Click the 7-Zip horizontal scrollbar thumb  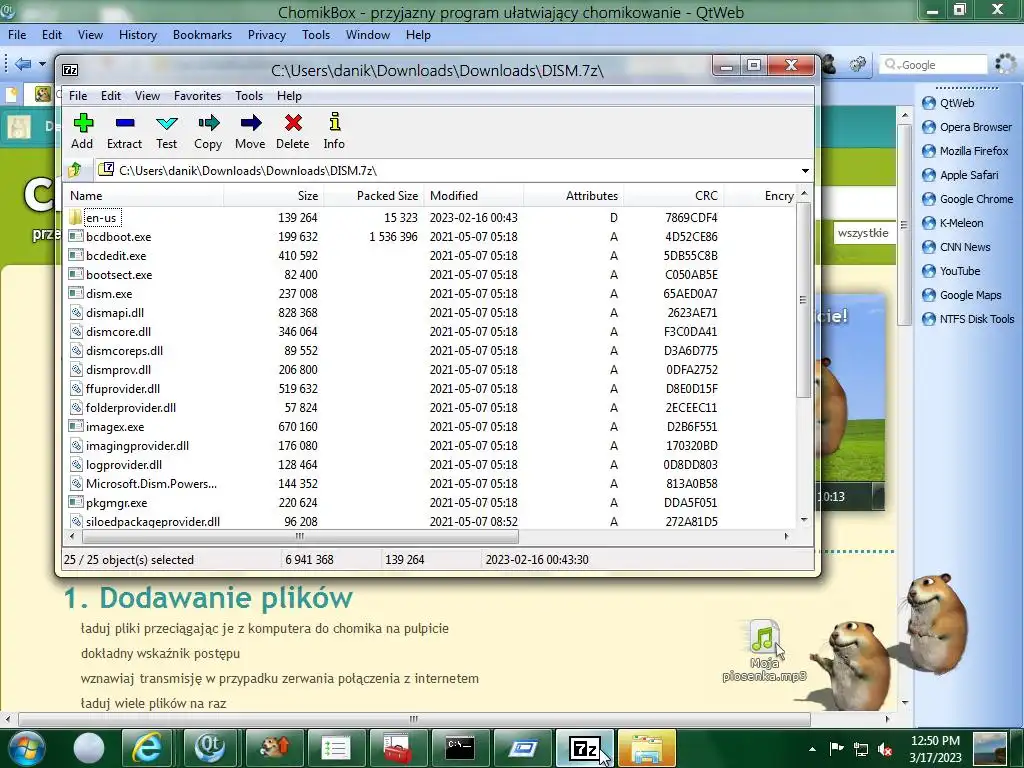point(300,537)
